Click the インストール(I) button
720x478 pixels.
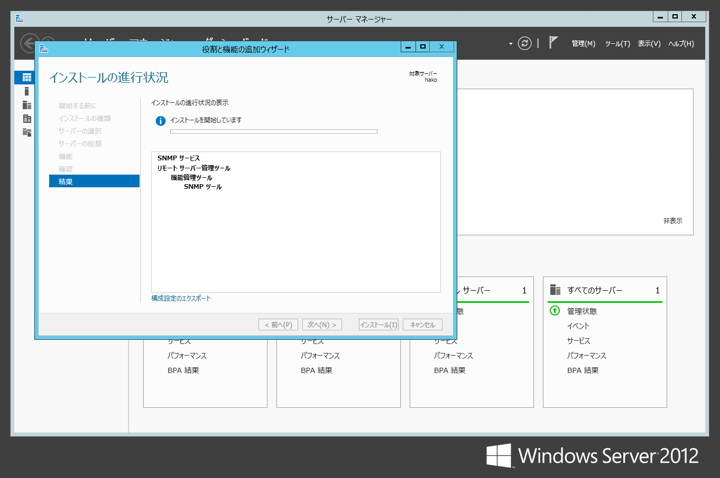pyautogui.click(x=378, y=325)
